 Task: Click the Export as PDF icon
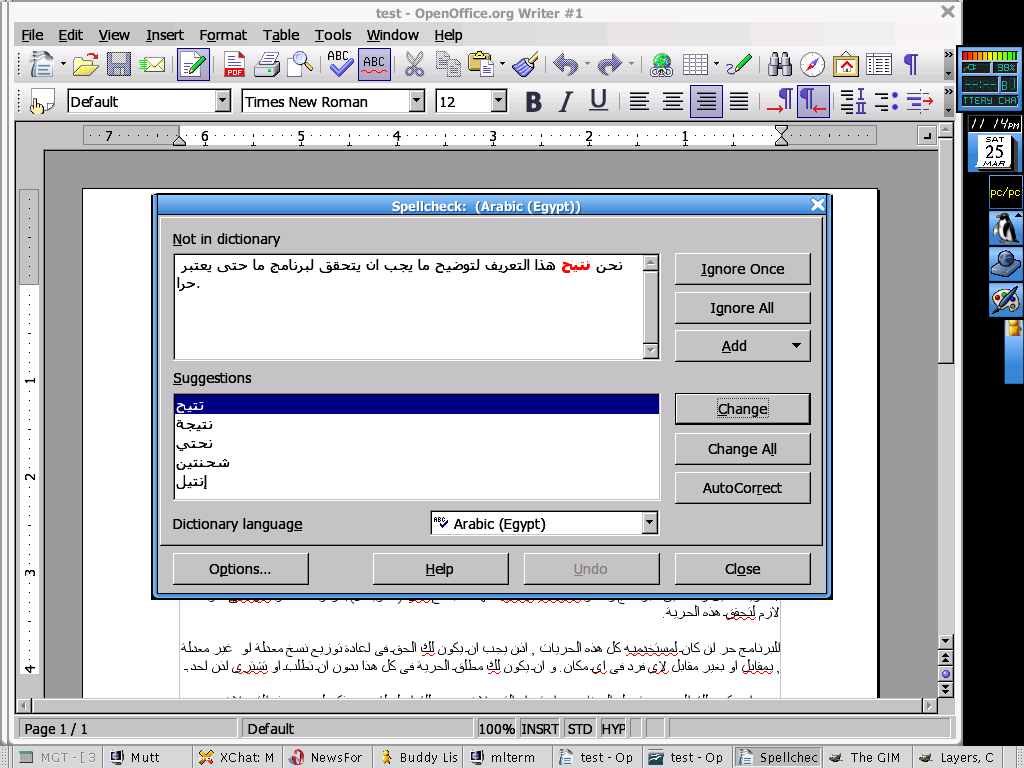[x=234, y=65]
